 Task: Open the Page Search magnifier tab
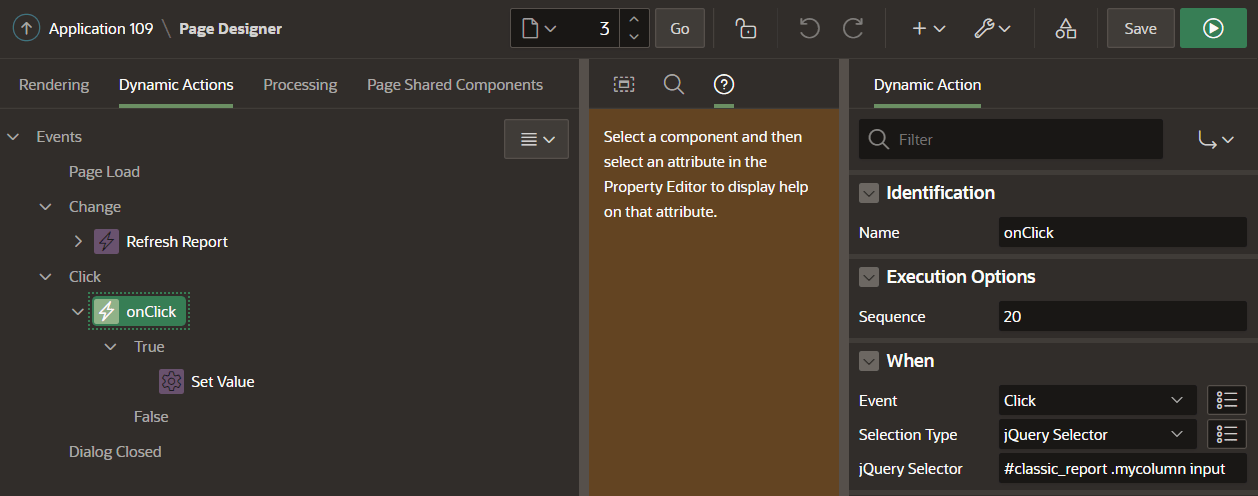[x=674, y=85]
